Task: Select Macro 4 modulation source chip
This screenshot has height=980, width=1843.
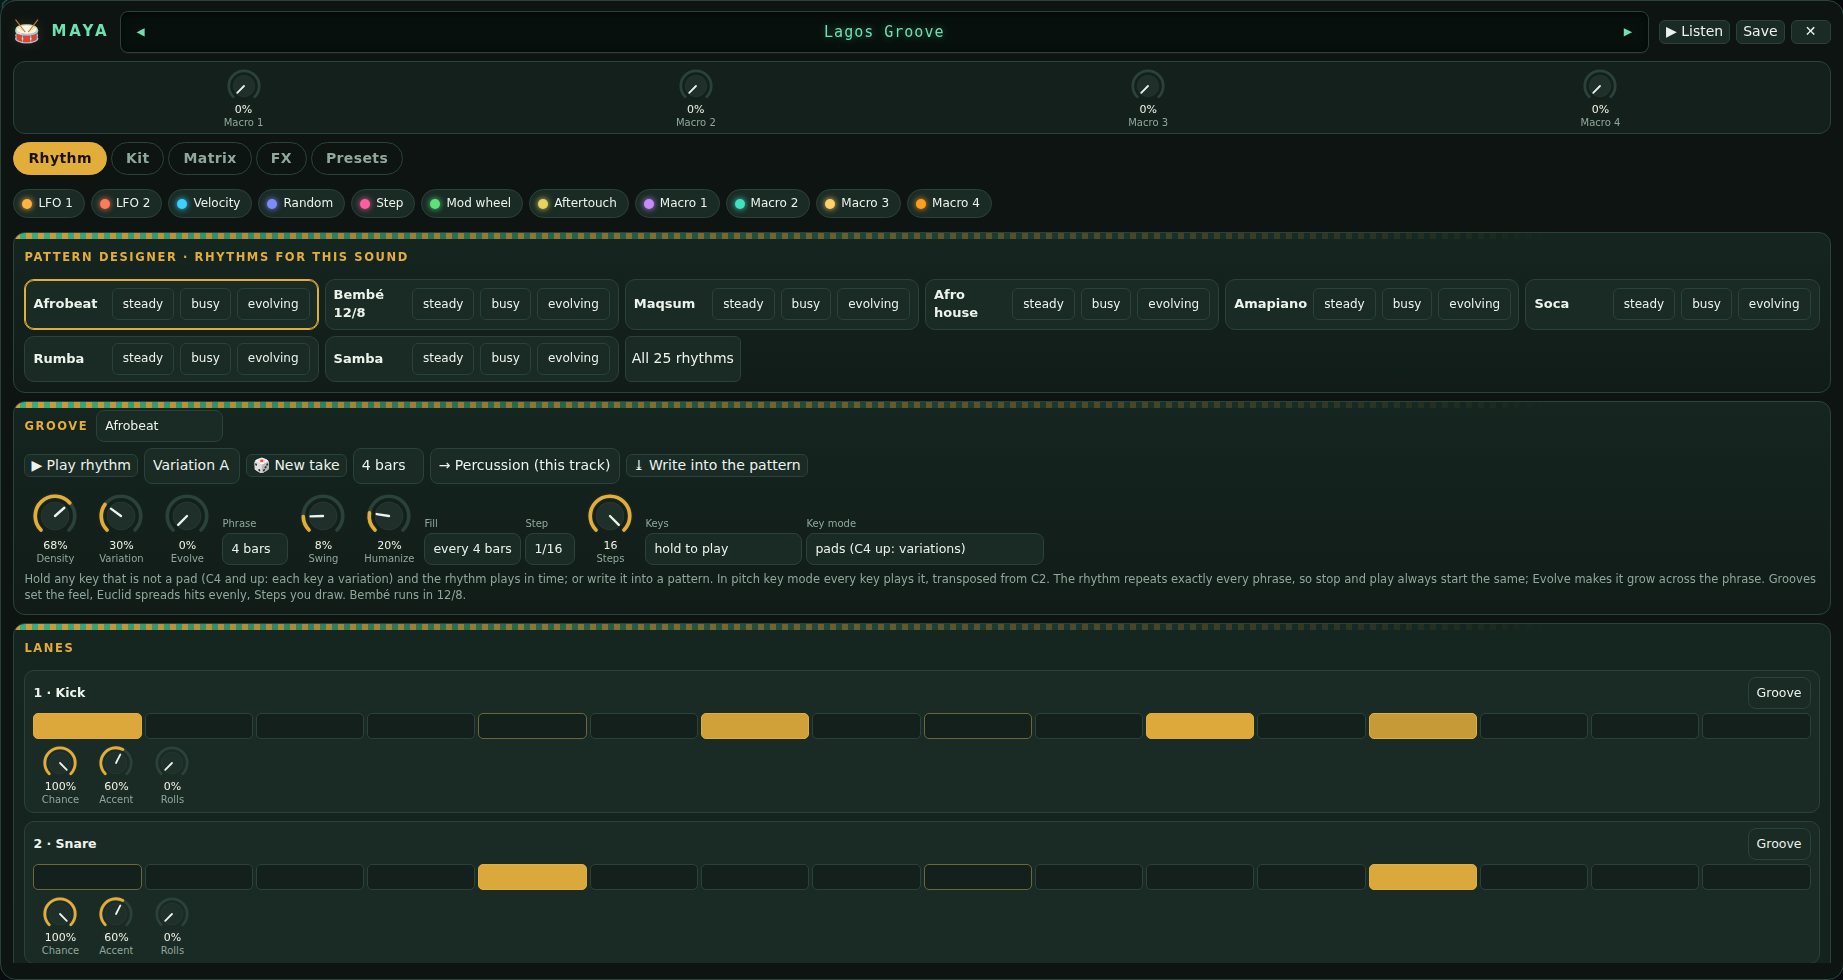Action: pyautogui.click(x=949, y=203)
